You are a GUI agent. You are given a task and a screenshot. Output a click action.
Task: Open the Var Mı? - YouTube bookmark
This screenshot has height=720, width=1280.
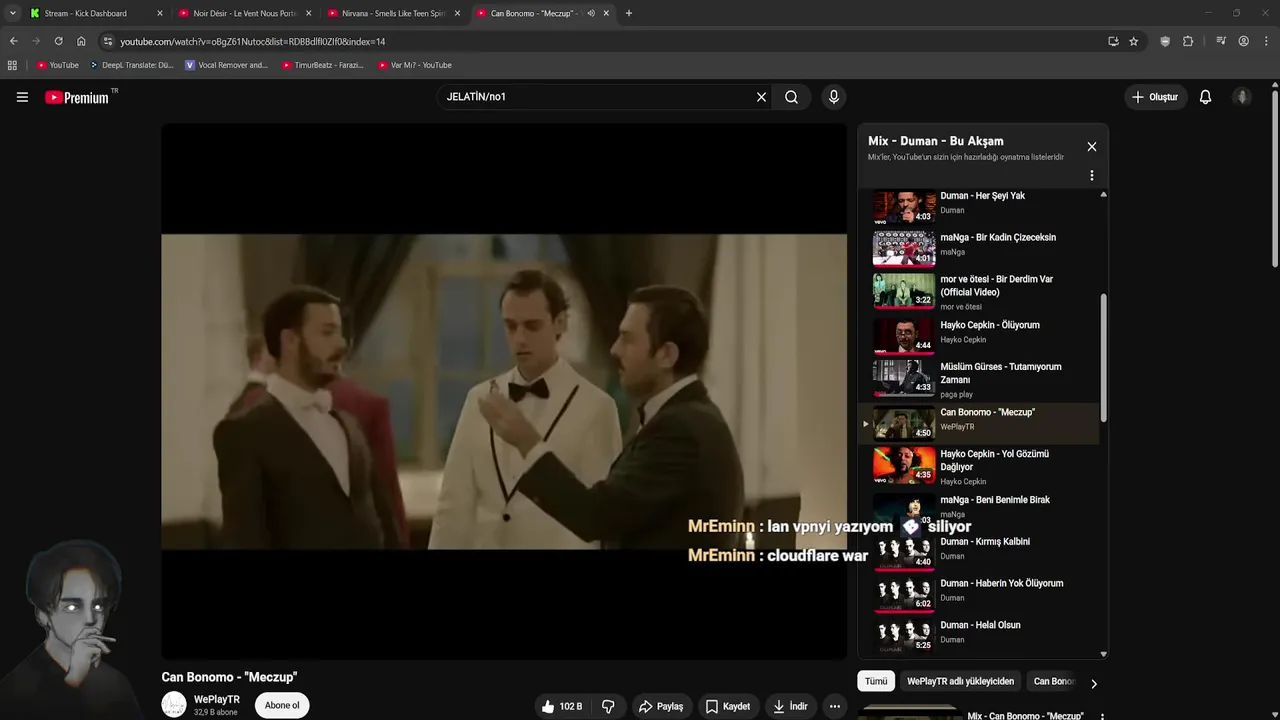click(x=415, y=65)
